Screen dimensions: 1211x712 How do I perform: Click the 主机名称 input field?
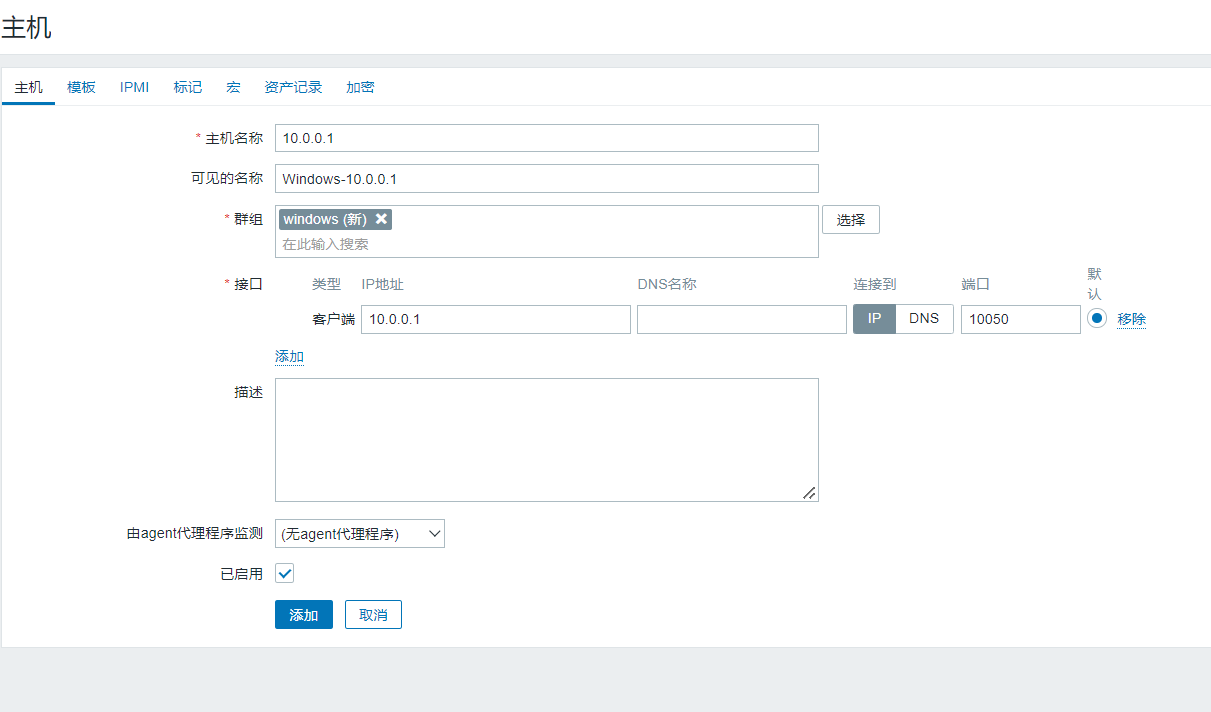point(546,138)
